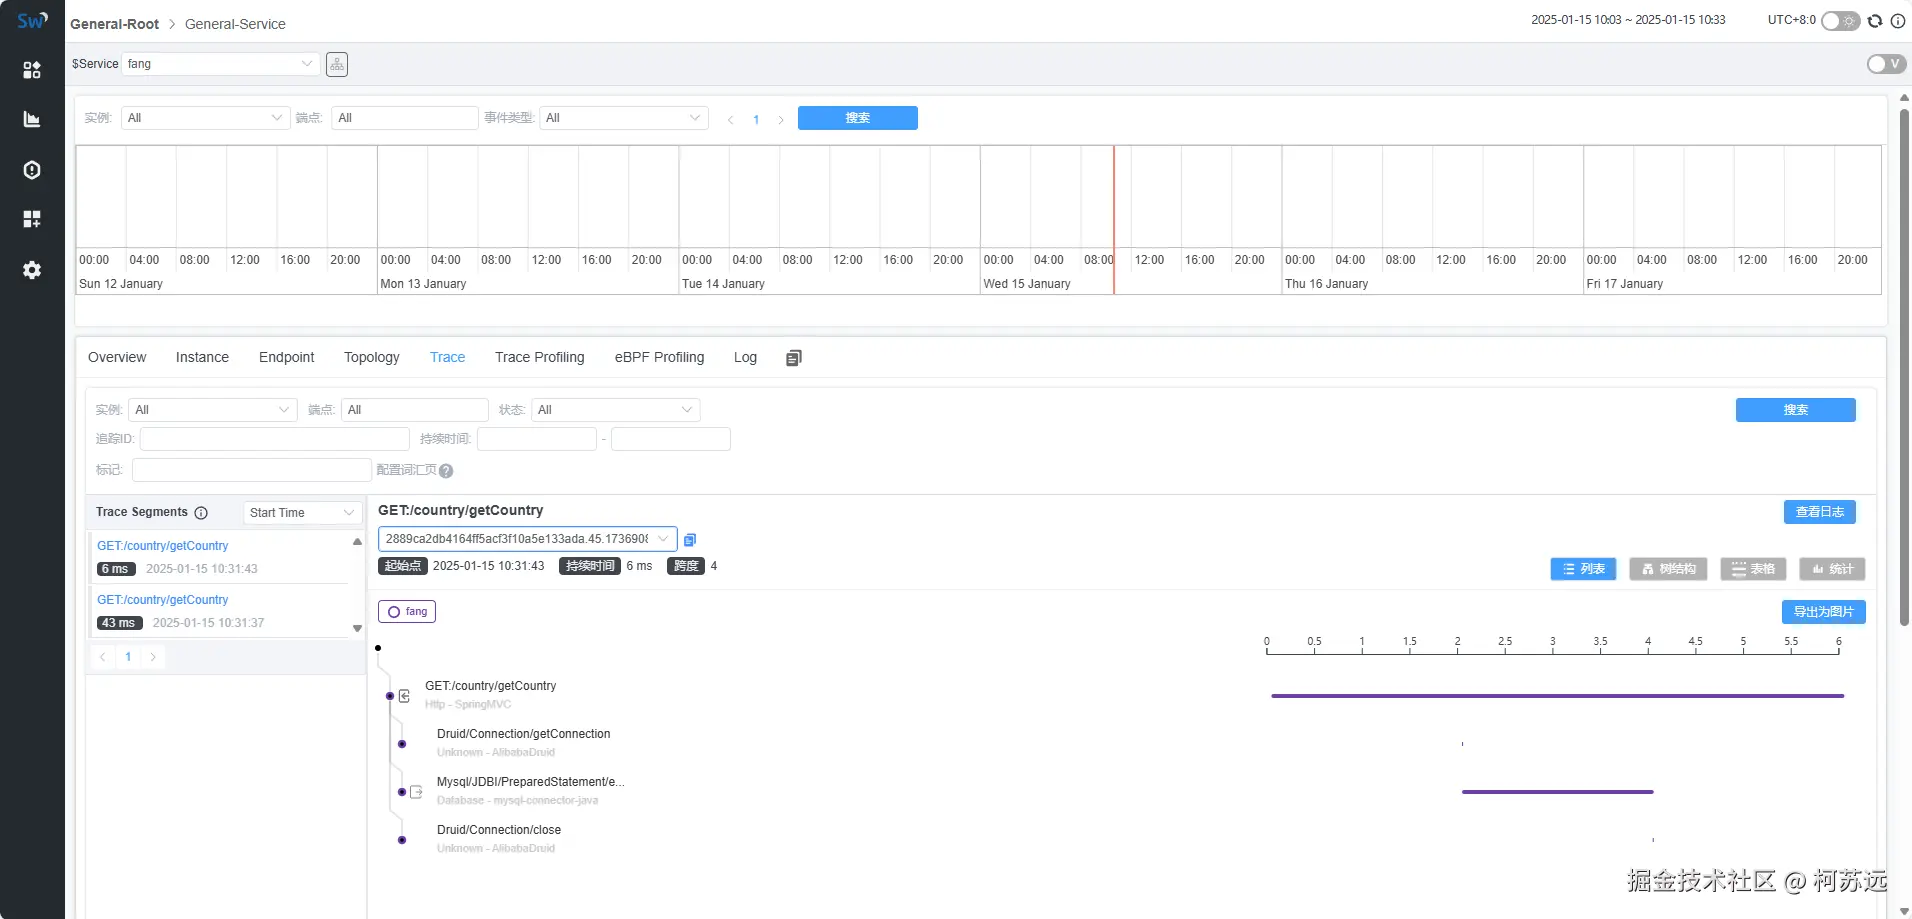Screen dimensions: 1912x919
Task: Select the 6 ms GET:/country/getCountry trace segment
Action: coord(221,558)
